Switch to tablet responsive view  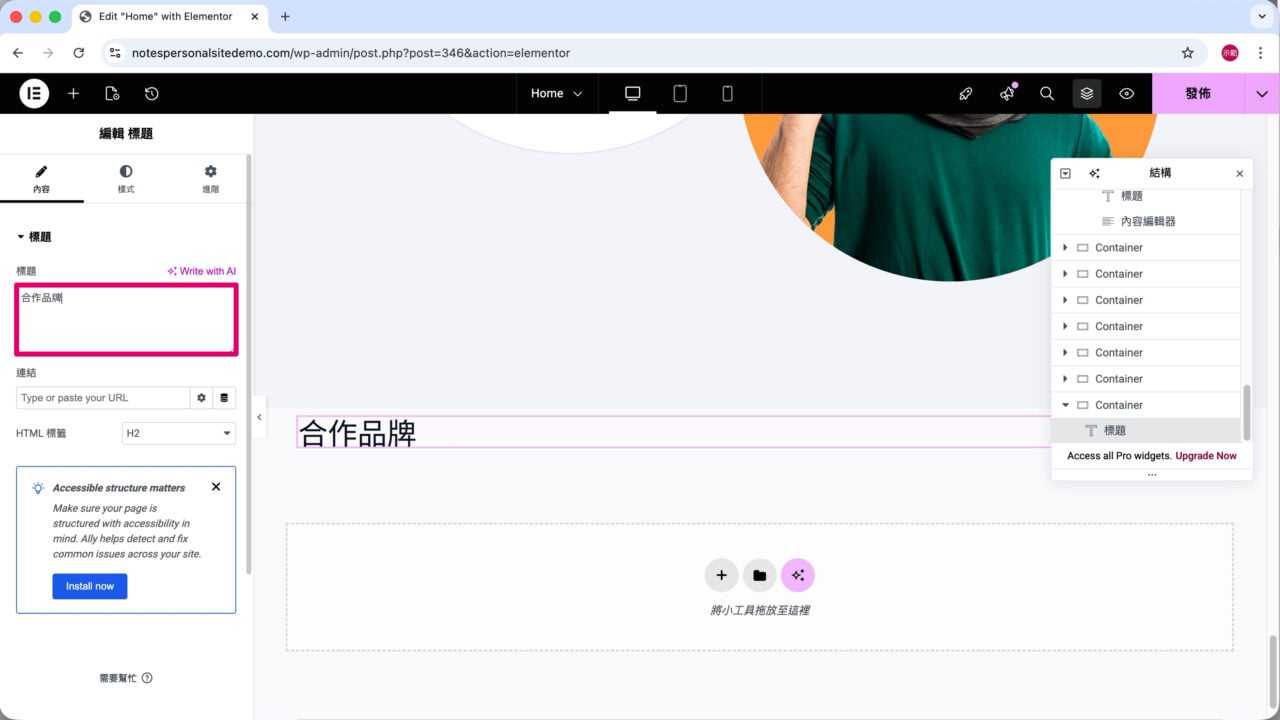pyautogui.click(x=680, y=93)
